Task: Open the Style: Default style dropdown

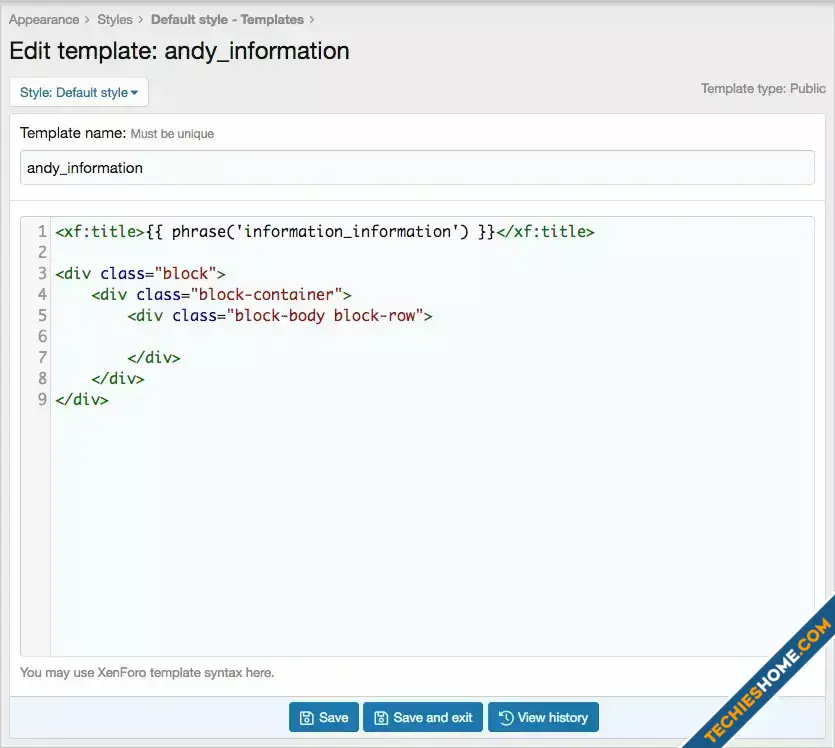Action: 79,92
